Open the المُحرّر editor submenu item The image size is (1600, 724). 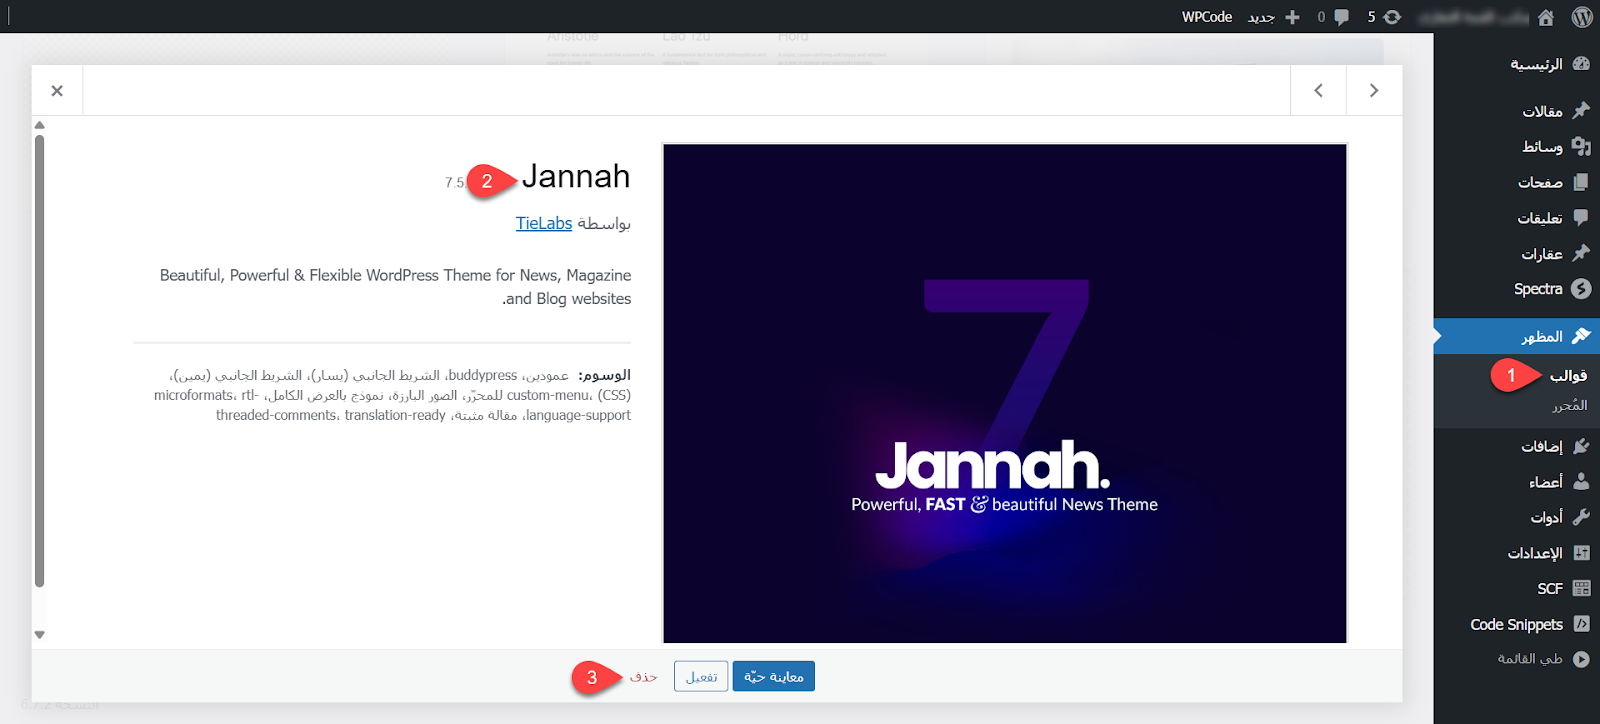[x=1570, y=405]
